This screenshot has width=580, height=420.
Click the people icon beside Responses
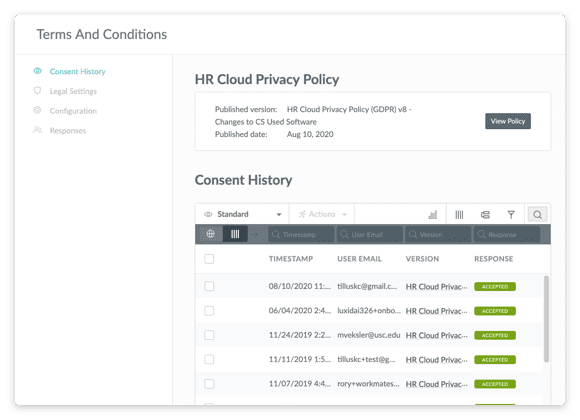click(x=37, y=130)
